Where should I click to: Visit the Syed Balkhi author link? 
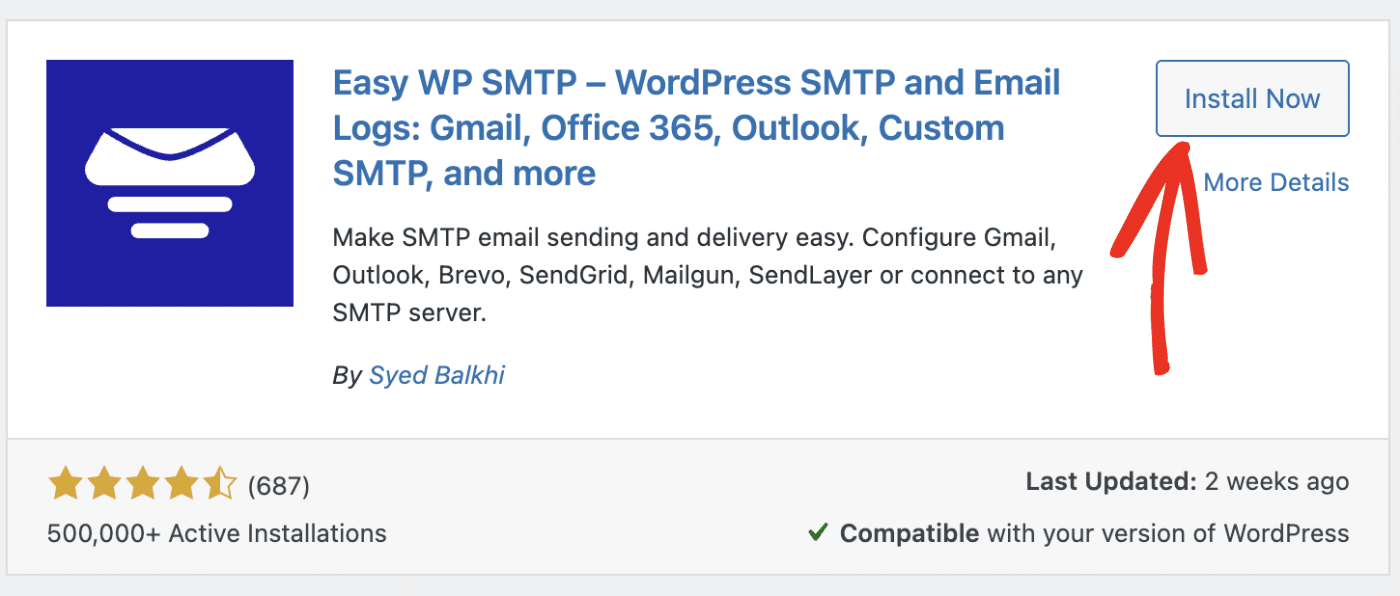[437, 375]
